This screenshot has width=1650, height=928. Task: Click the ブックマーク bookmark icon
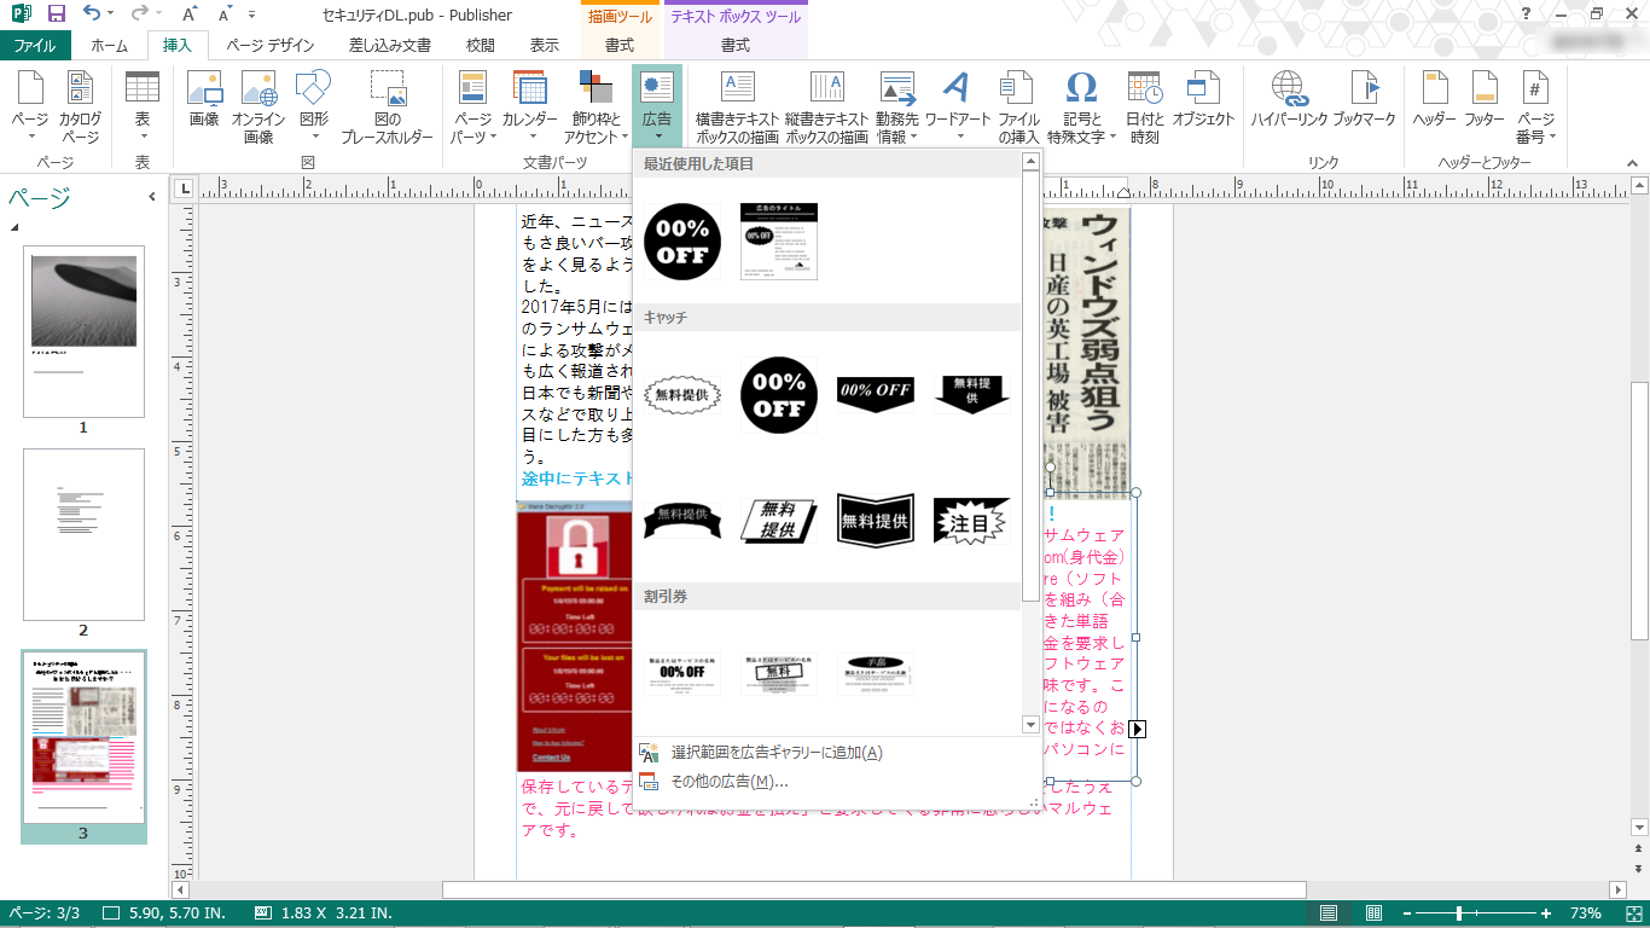click(1364, 100)
